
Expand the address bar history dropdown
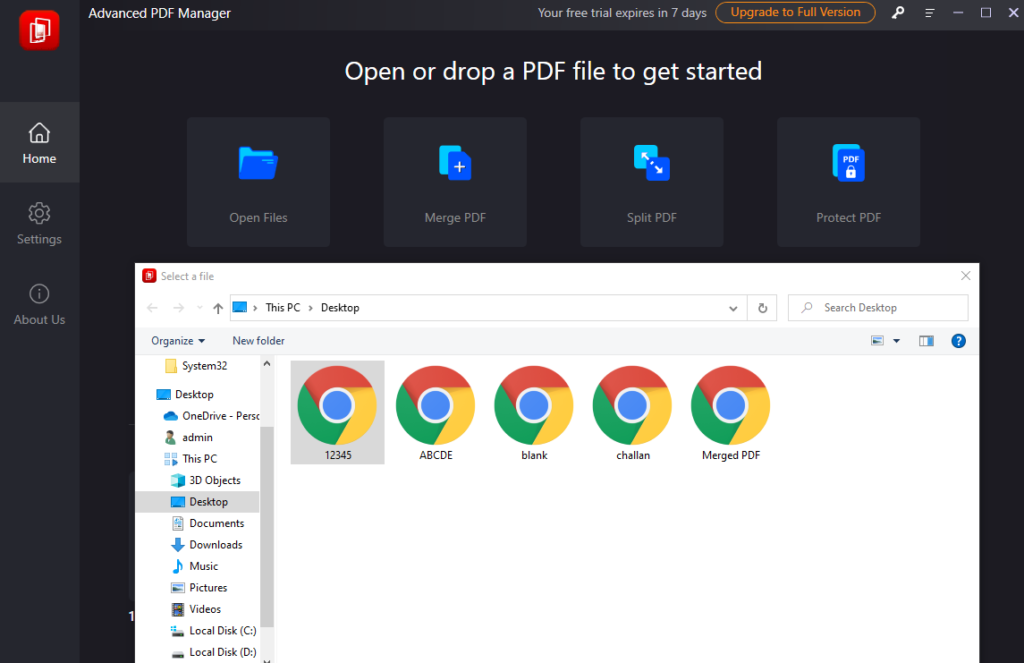(x=733, y=308)
